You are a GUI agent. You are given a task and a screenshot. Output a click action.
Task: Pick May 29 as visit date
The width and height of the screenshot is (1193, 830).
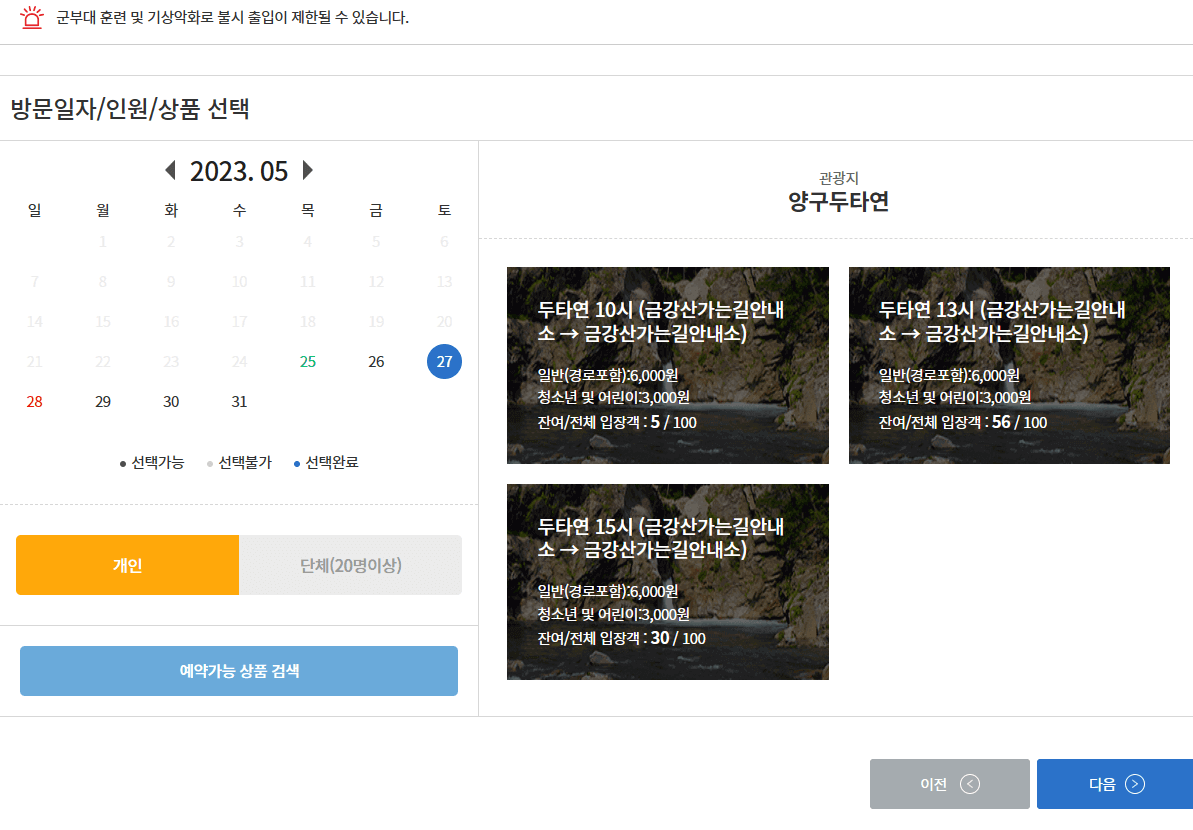(102, 401)
